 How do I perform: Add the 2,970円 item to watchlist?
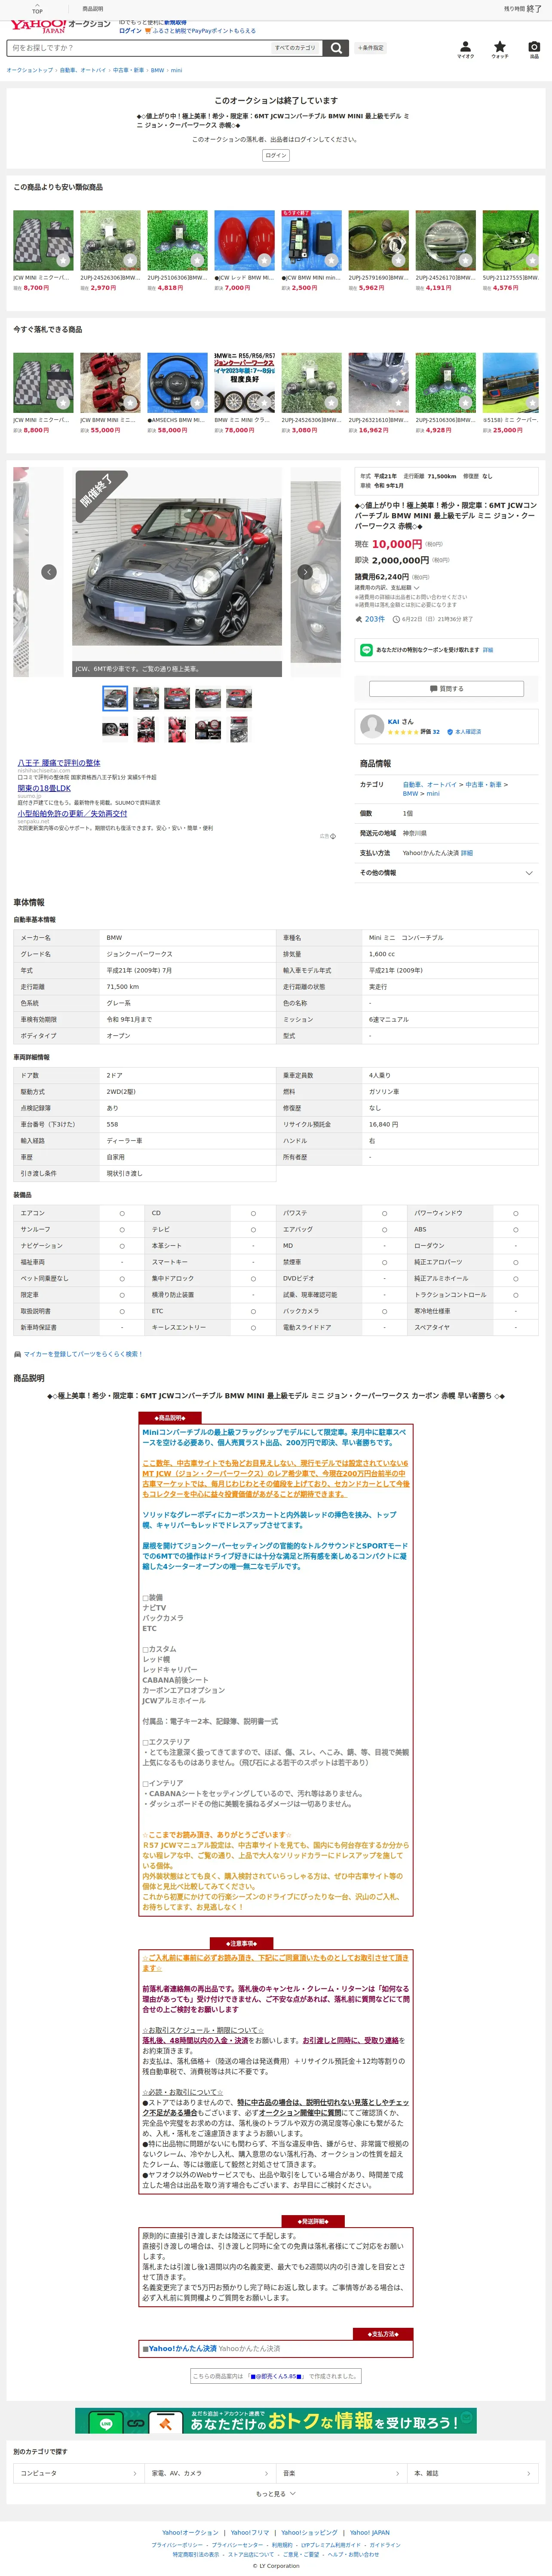[x=130, y=261]
